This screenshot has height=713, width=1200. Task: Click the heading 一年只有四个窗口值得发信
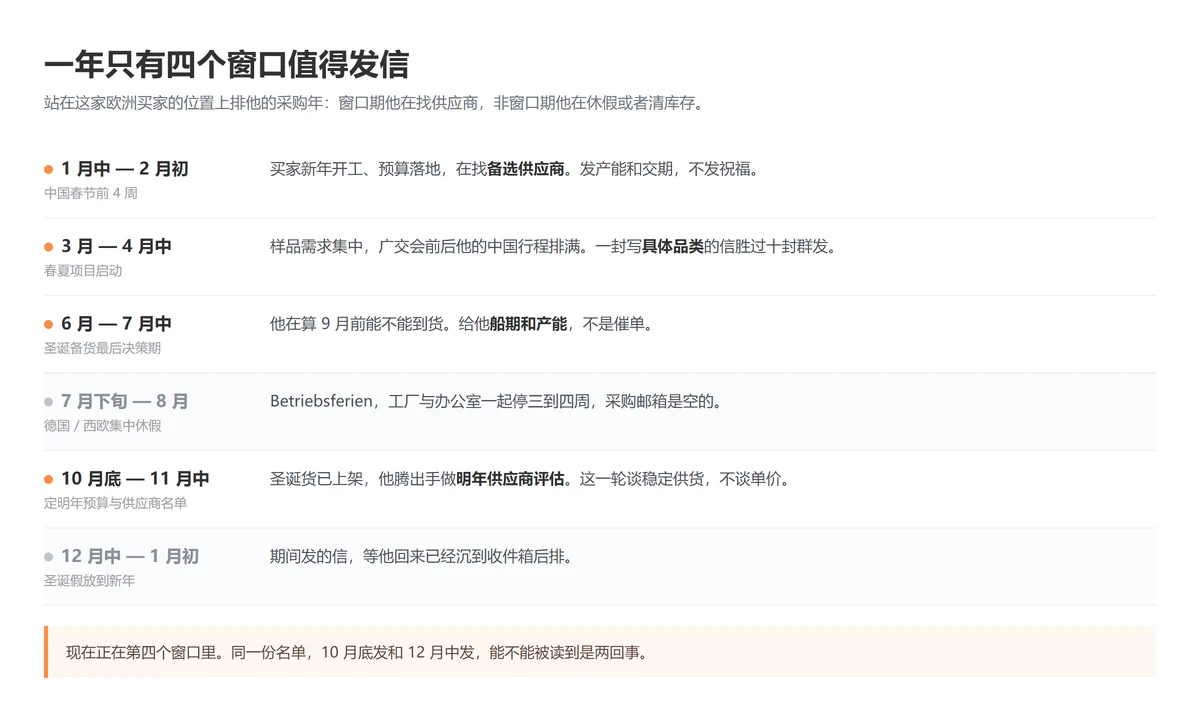click(226, 65)
